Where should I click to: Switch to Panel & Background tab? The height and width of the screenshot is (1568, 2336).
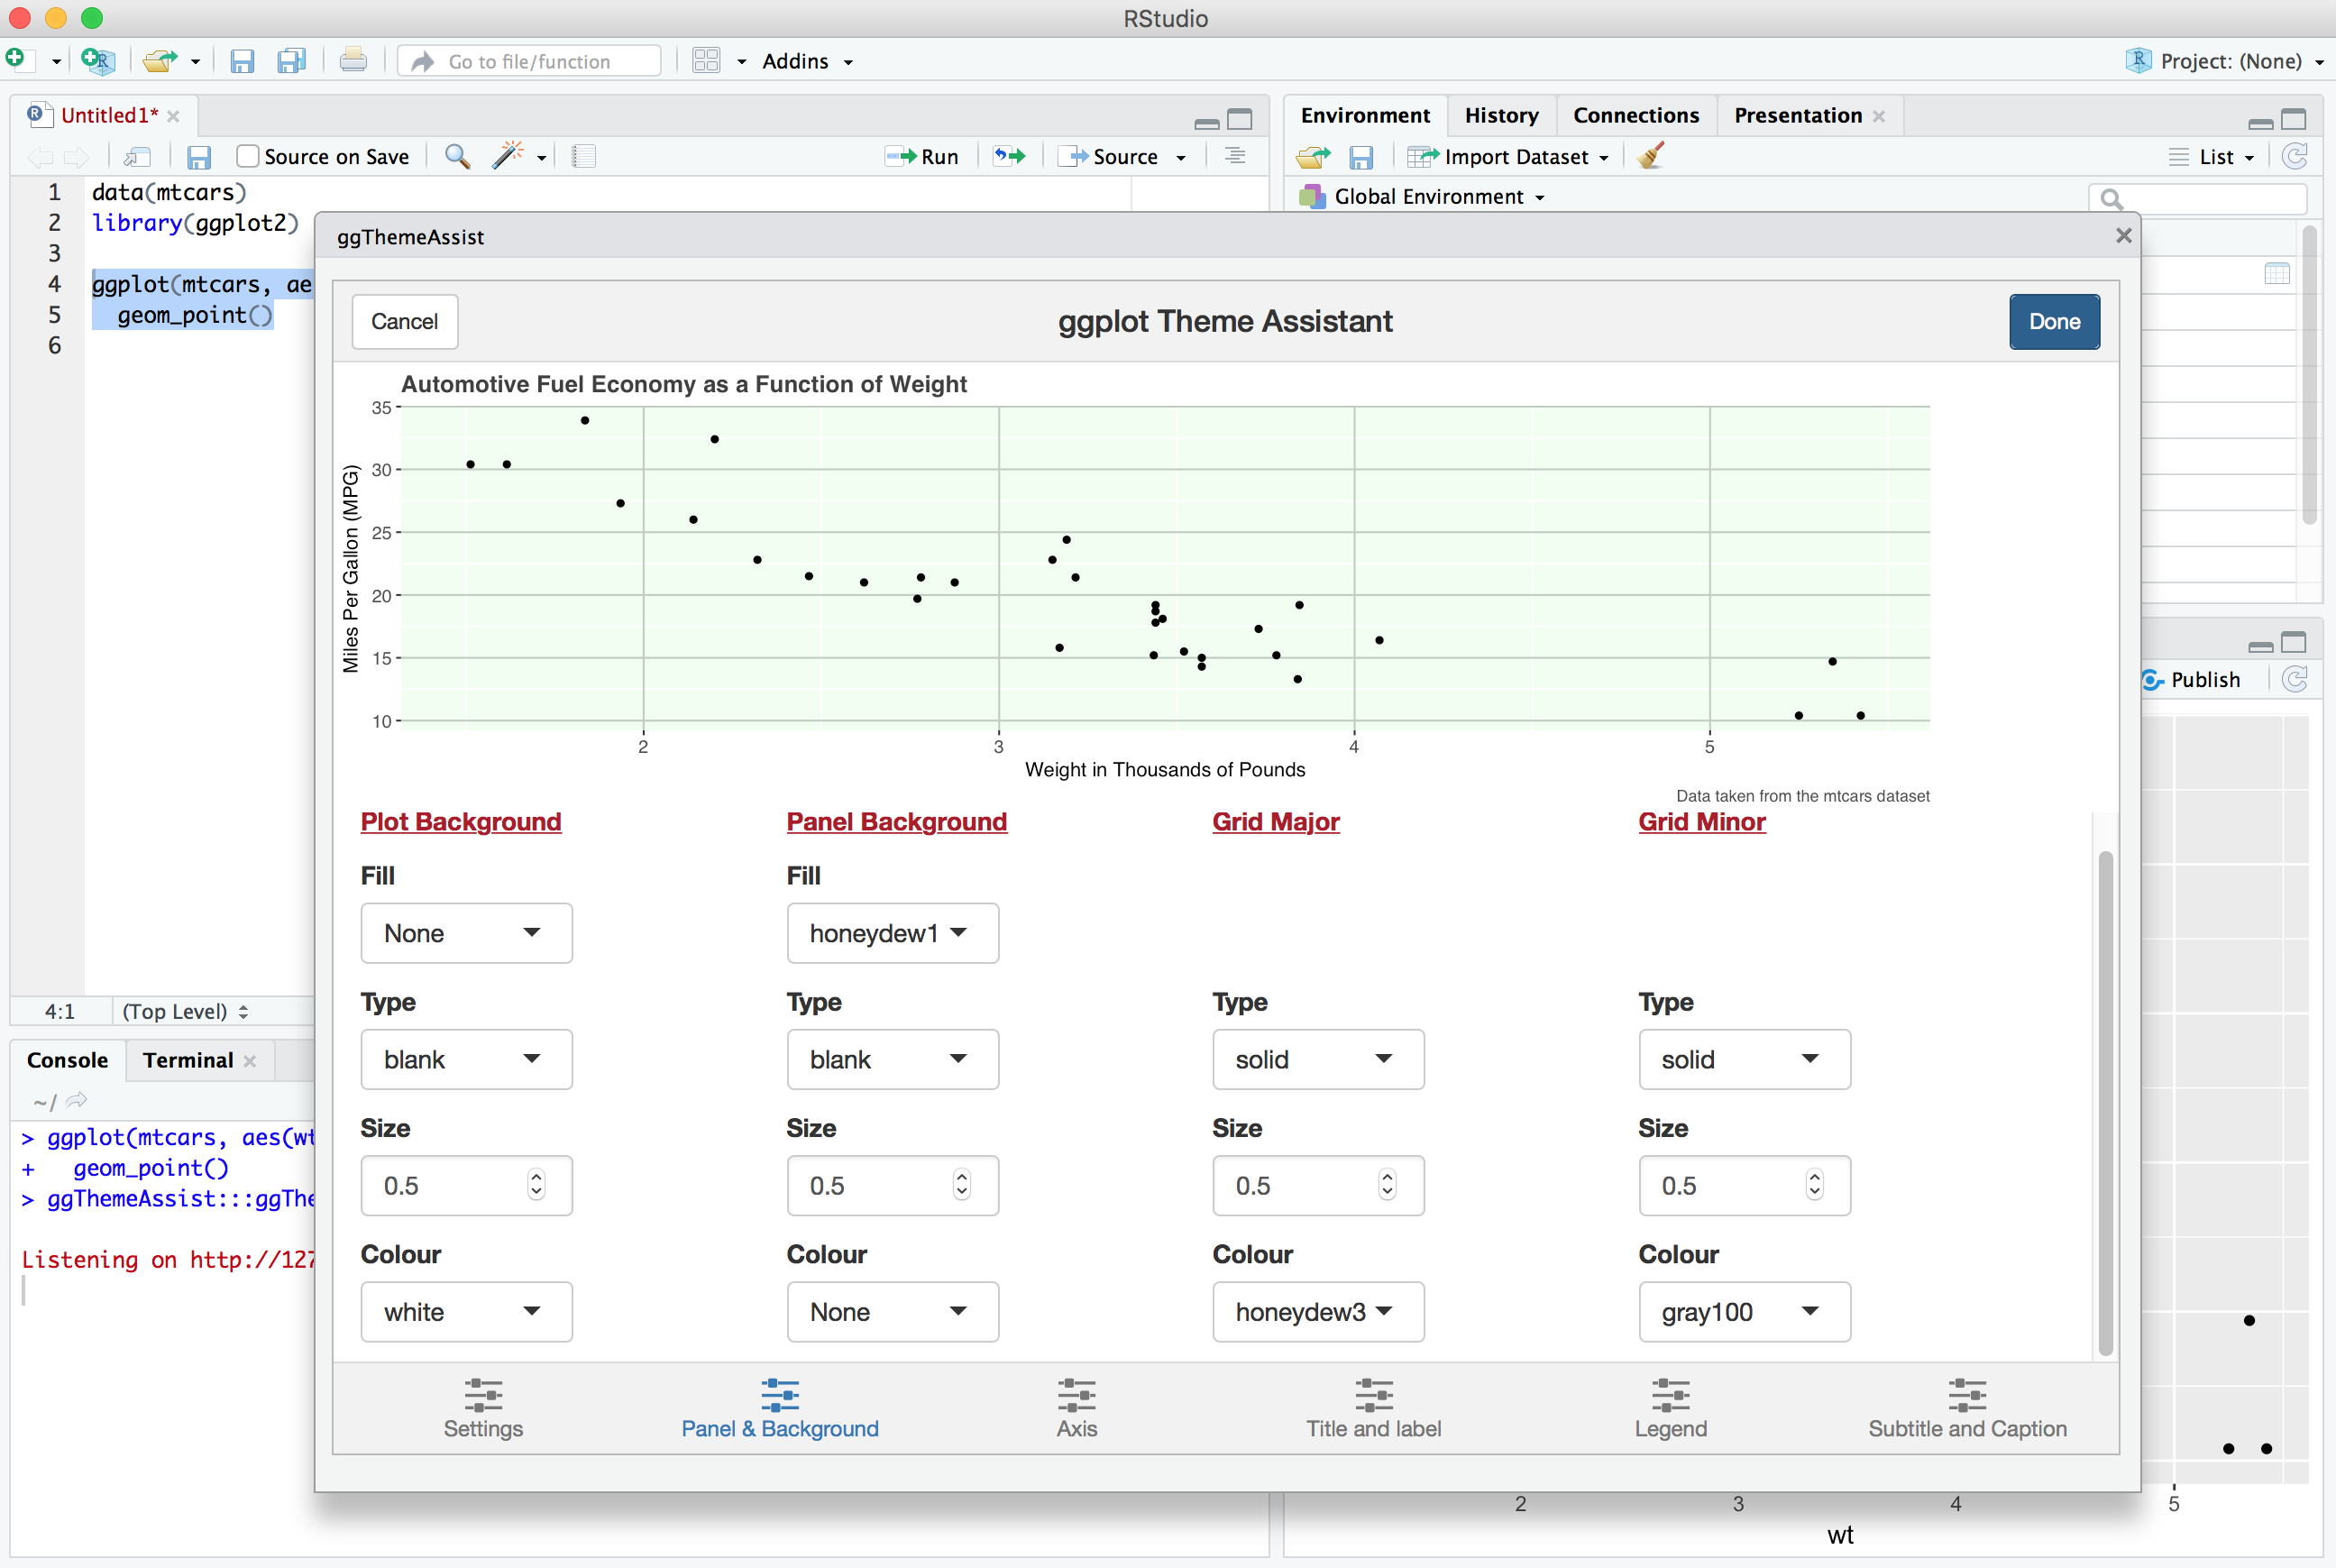pyautogui.click(x=781, y=1408)
